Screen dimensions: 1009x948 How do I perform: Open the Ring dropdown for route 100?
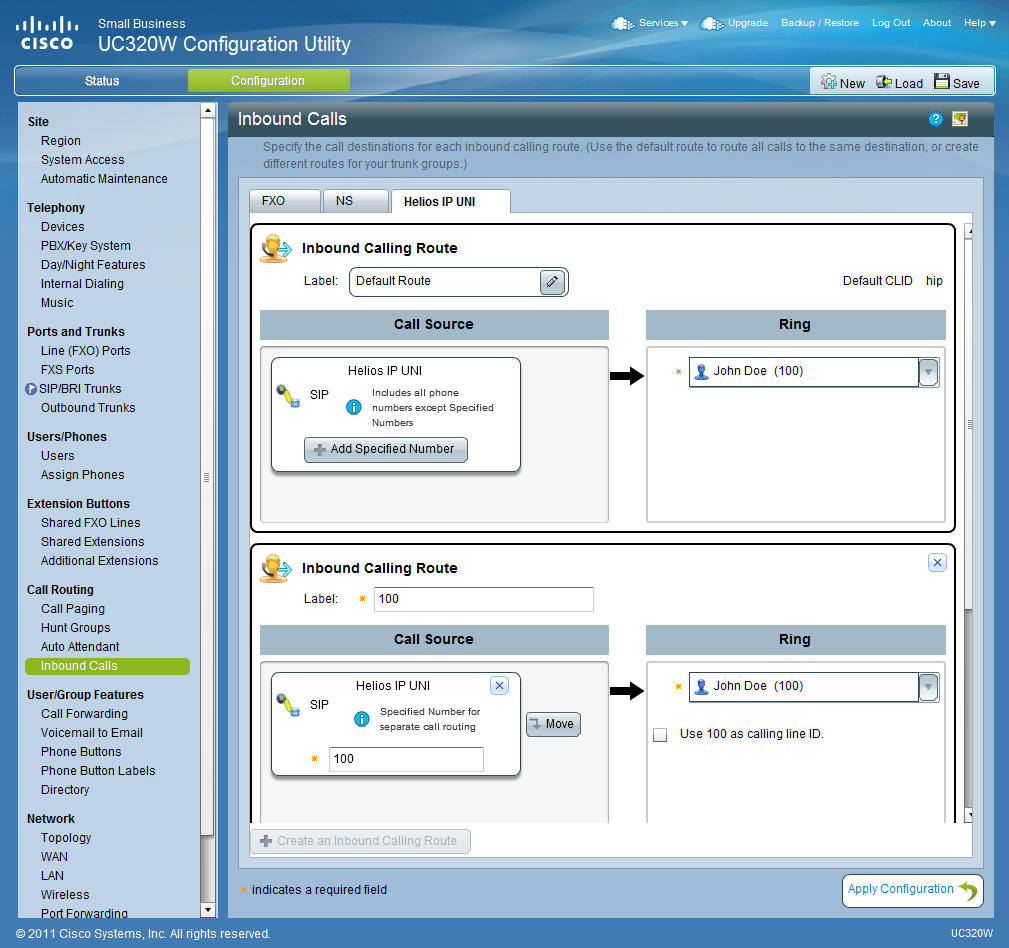[x=928, y=687]
